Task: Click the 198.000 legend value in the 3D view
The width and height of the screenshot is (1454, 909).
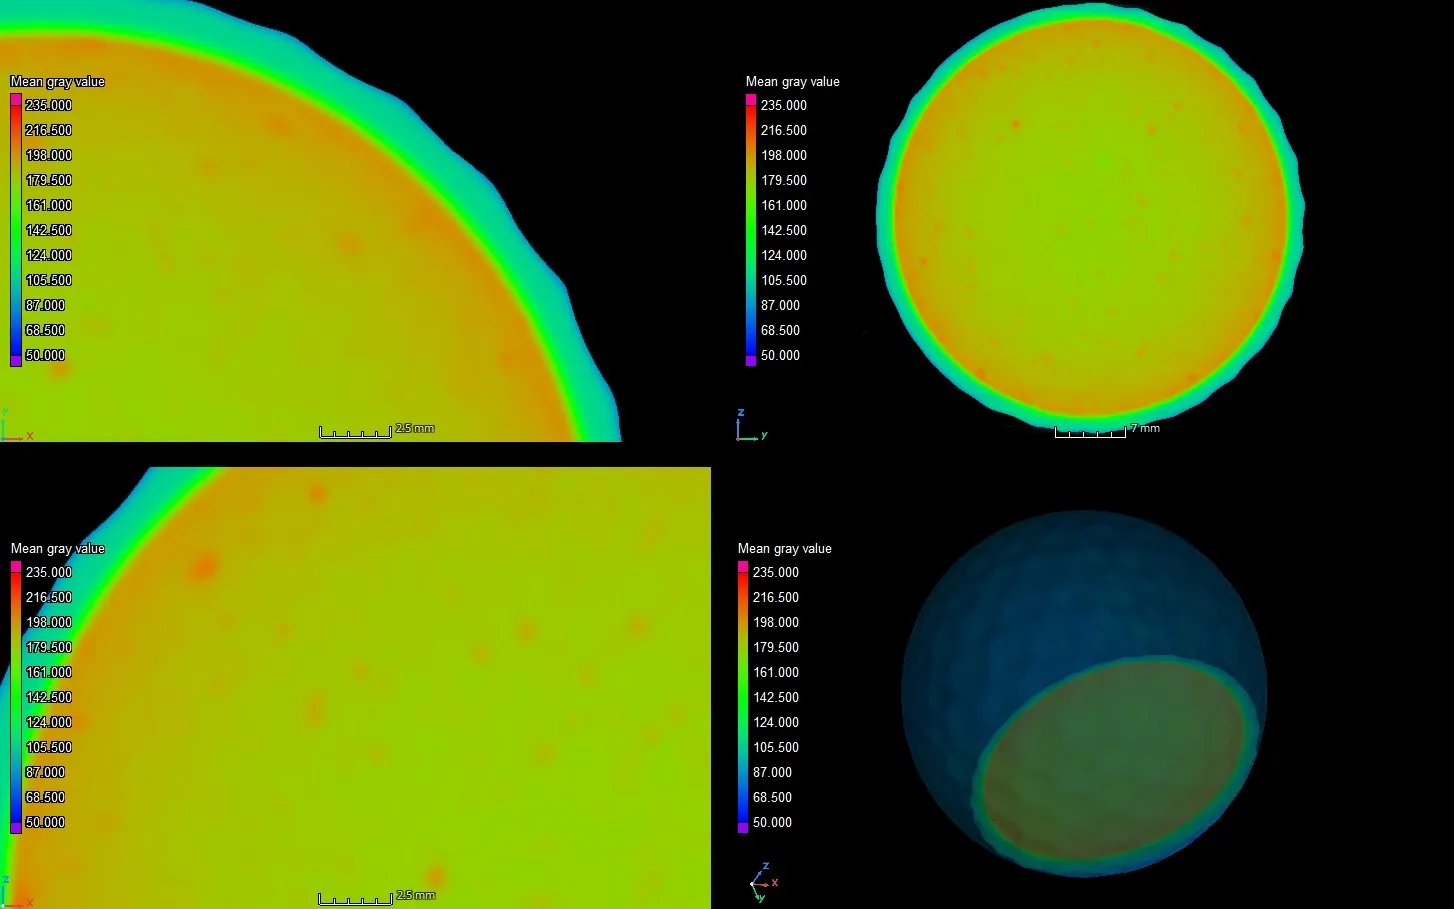Action: point(776,622)
